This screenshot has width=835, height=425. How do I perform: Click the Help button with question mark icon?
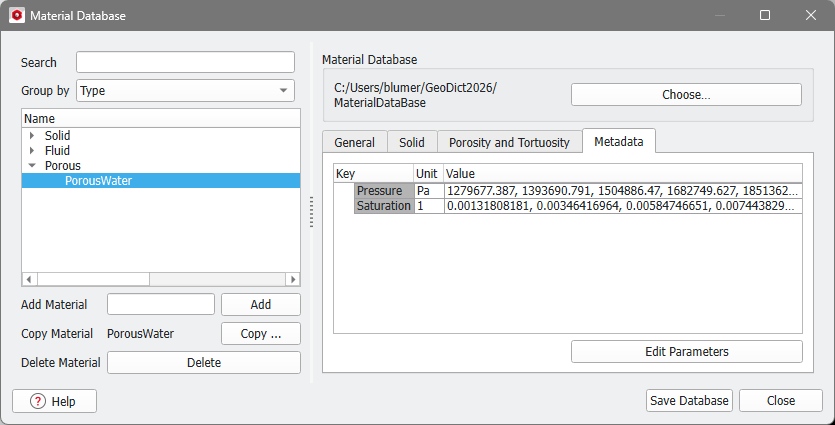click(54, 401)
